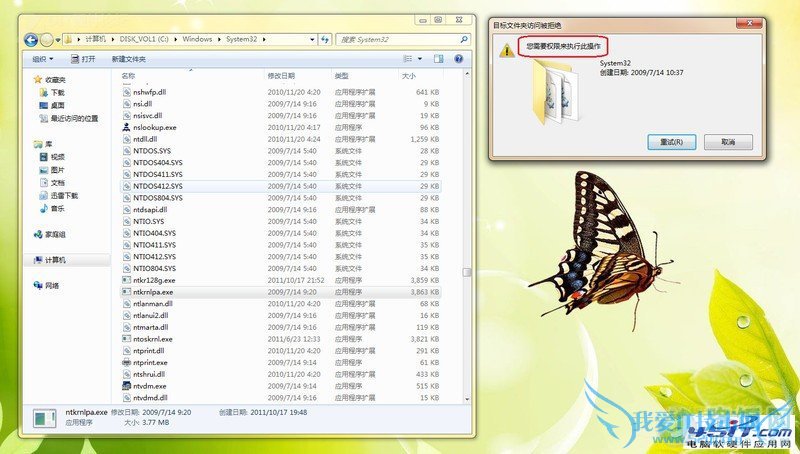Open 音乐 music library

tap(52, 208)
